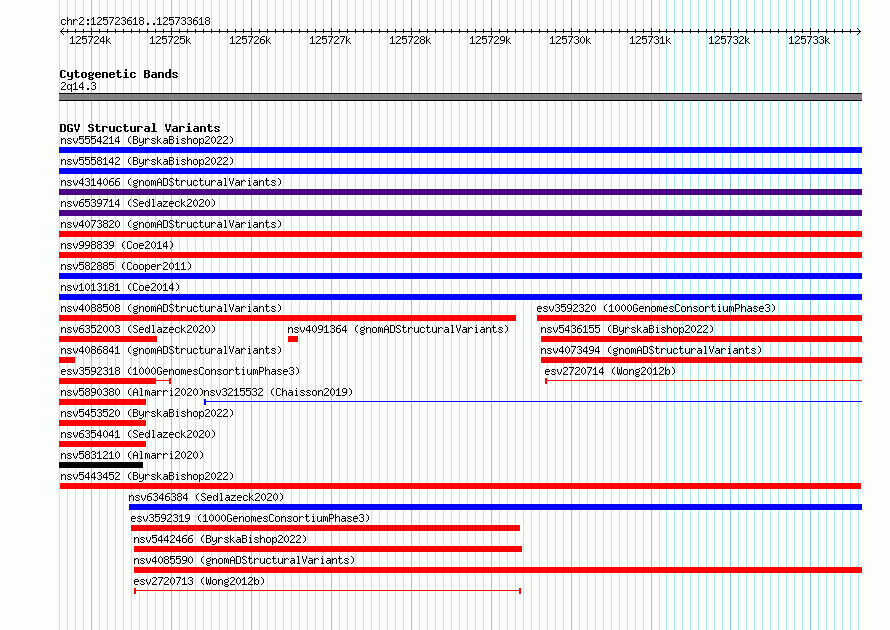Click nsv4085590 gnomAD variant label
890x630 pixels.
pos(244,560)
